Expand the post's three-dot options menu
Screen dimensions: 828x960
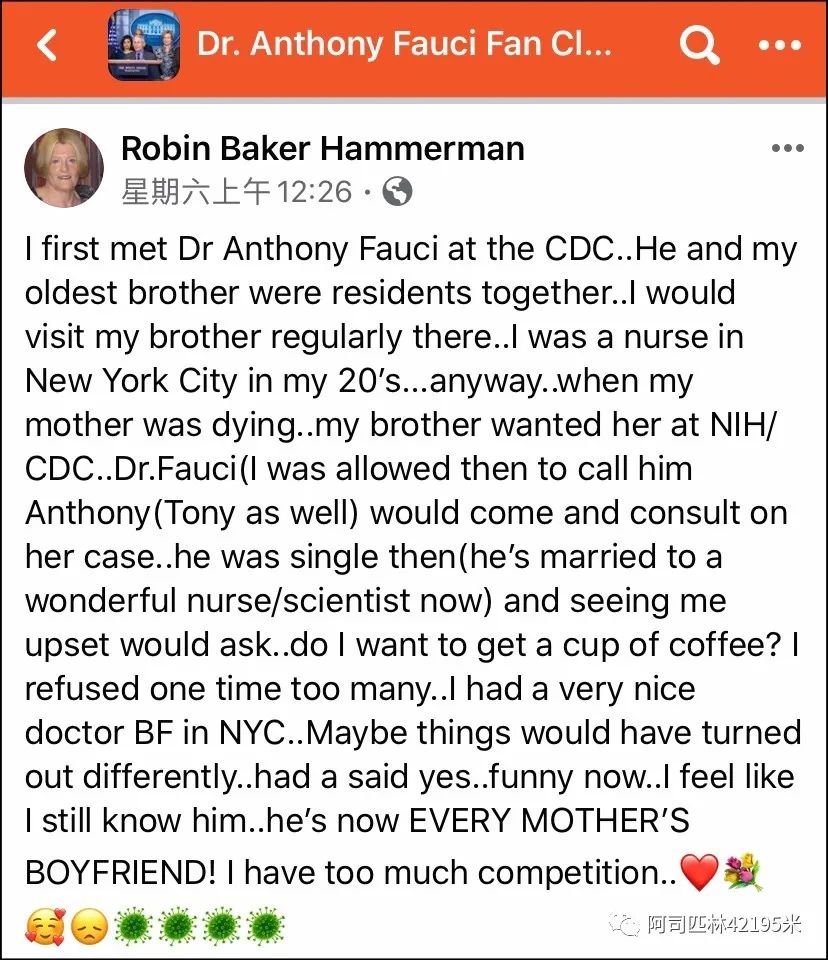[x=788, y=148]
